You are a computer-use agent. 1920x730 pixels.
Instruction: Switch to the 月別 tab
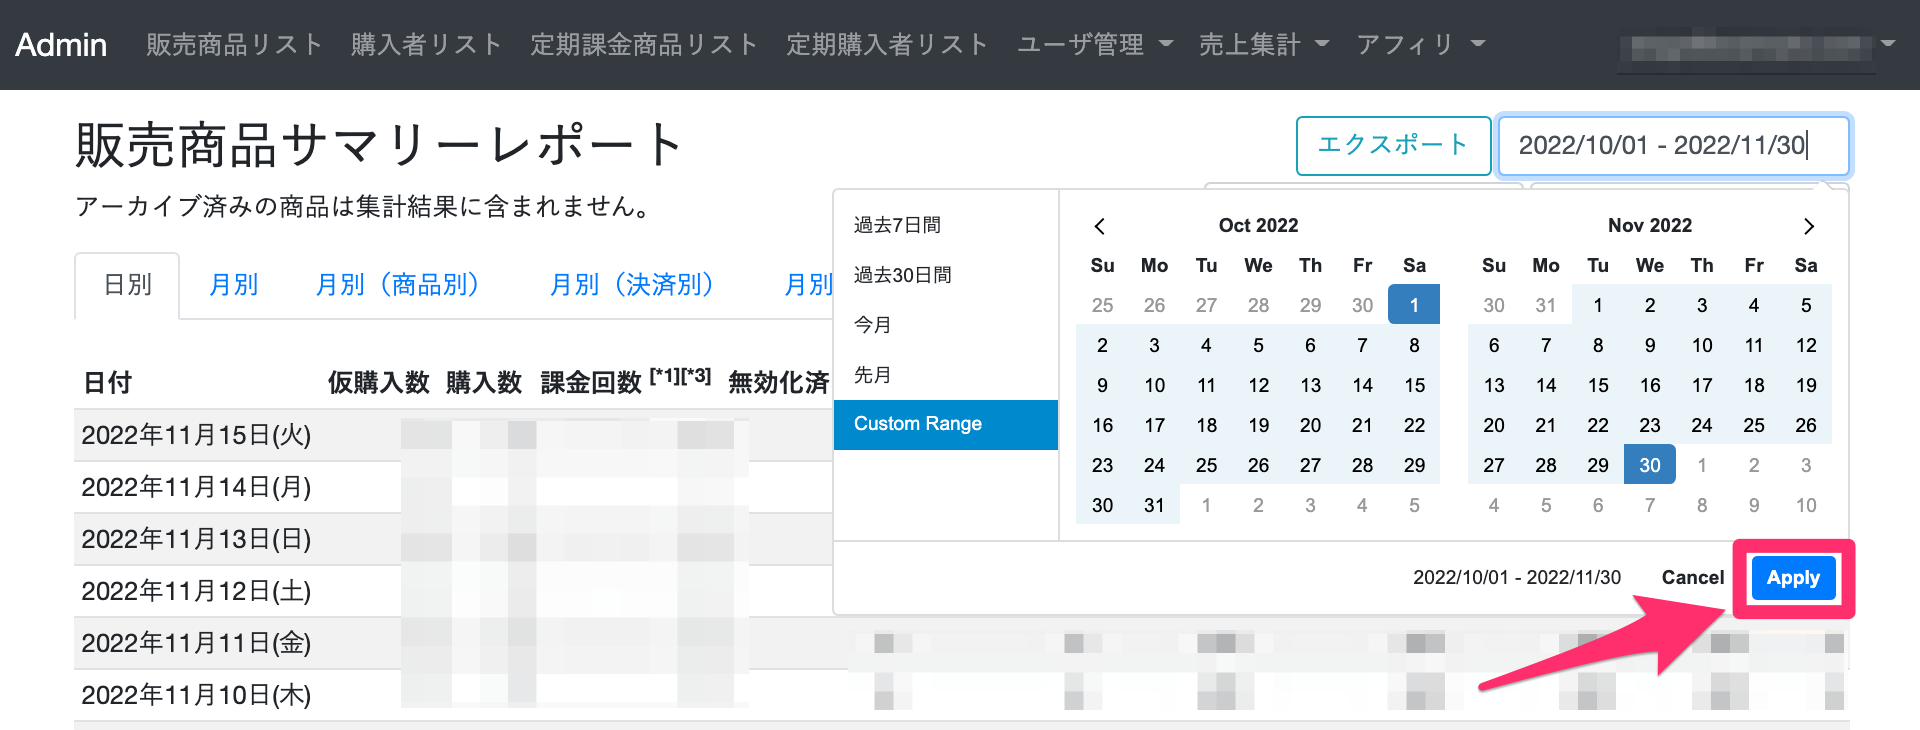233,285
